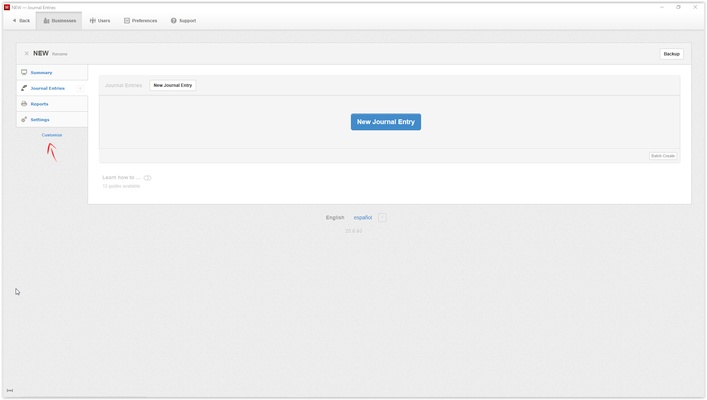Toggle the Learn how to guides switch
This screenshot has height=400, width=707.
pos(147,178)
